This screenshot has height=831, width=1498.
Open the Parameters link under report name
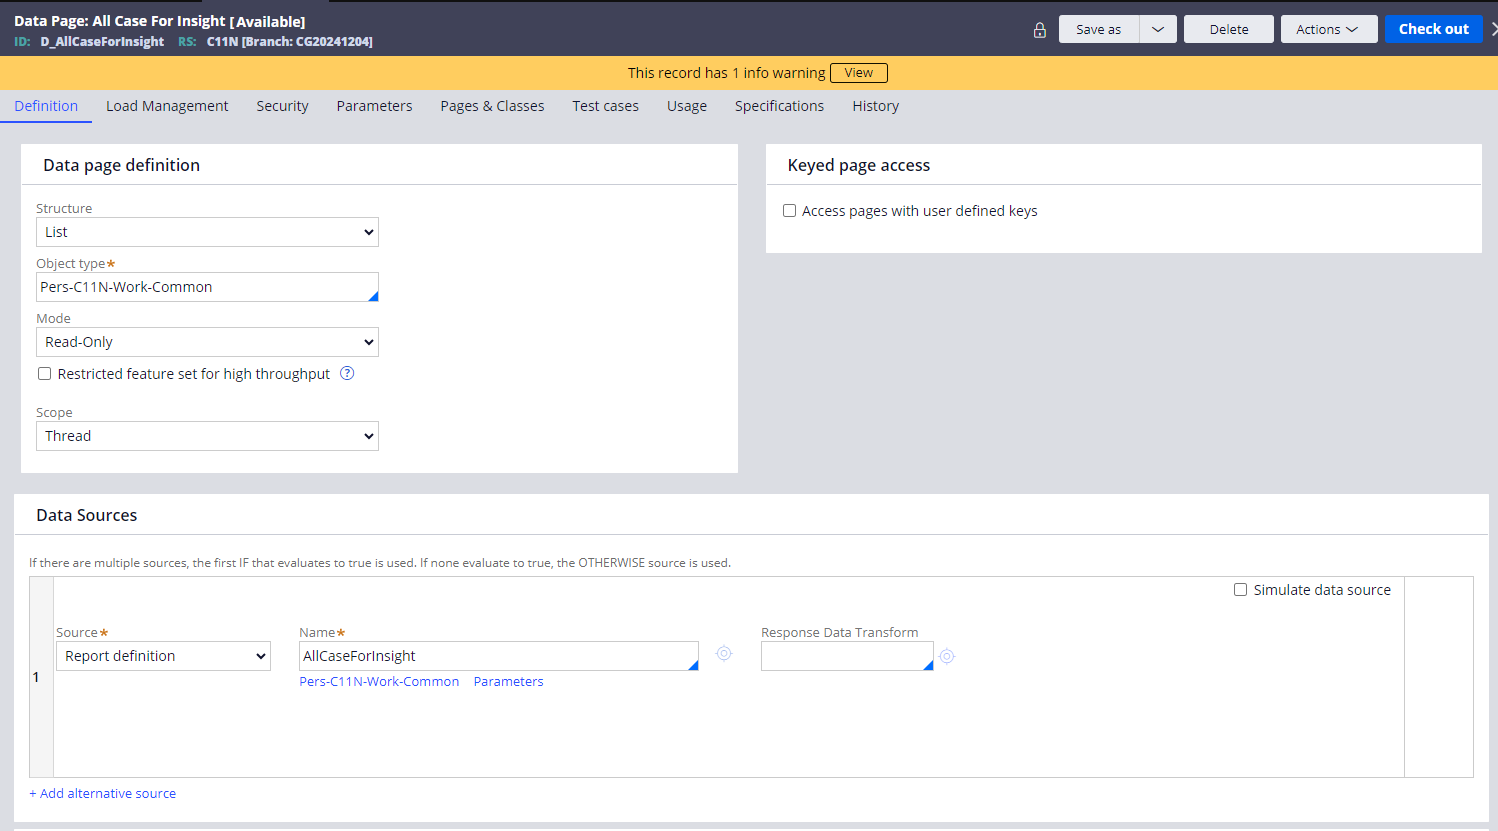[x=508, y=682]
